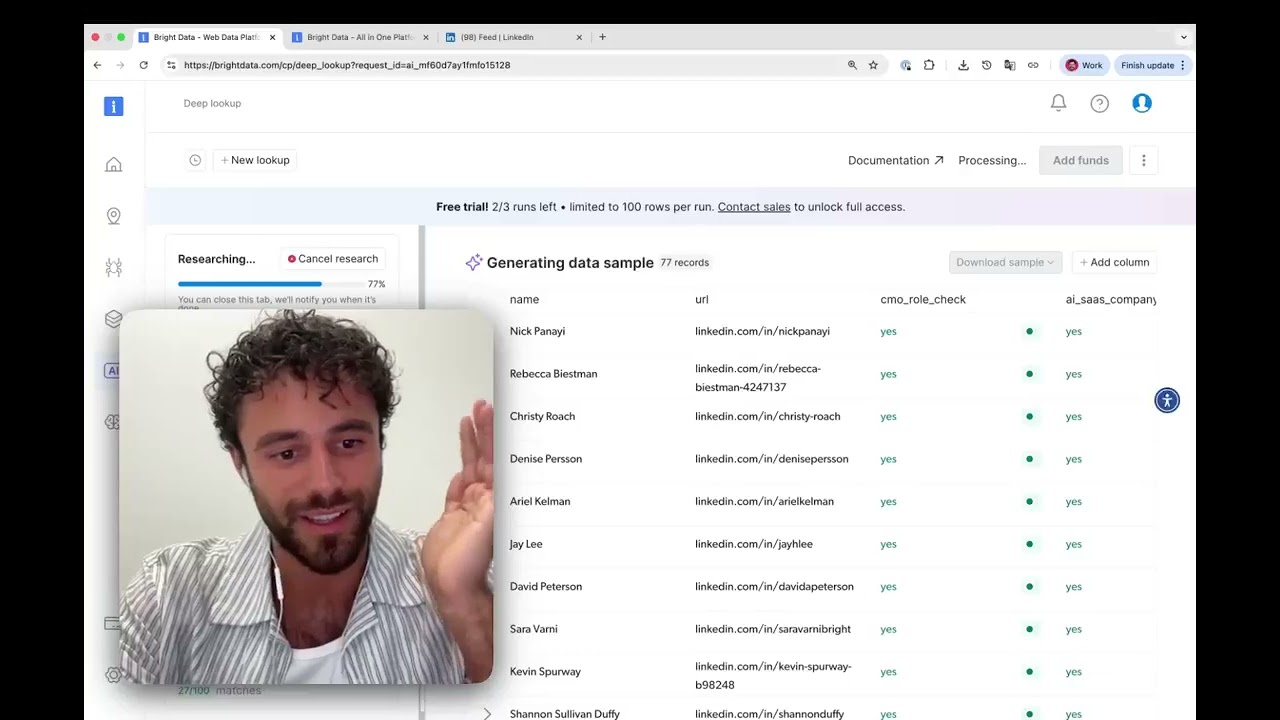1280x720 pixels.
Task: Click the 77 records count label
Action: (685, 263)
